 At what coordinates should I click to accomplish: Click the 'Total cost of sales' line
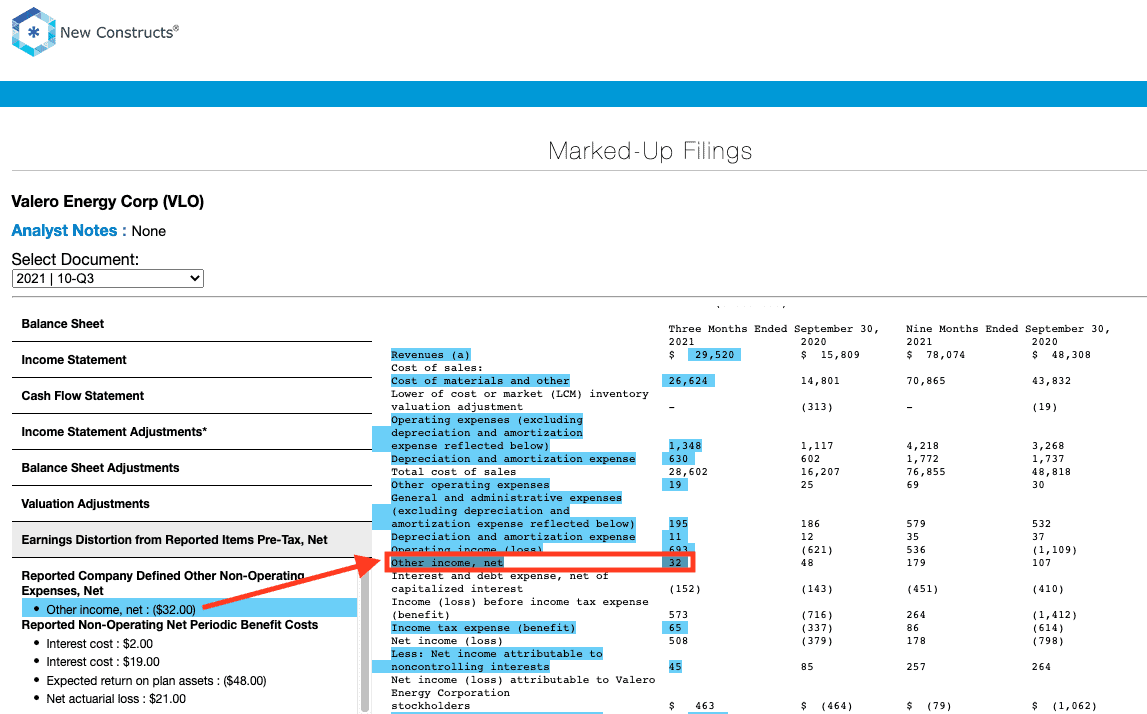tap(454, 472)
